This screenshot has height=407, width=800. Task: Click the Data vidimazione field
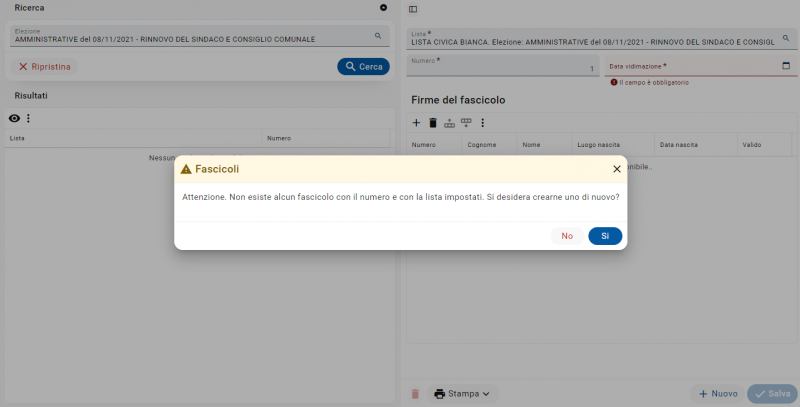pos(700,65)
